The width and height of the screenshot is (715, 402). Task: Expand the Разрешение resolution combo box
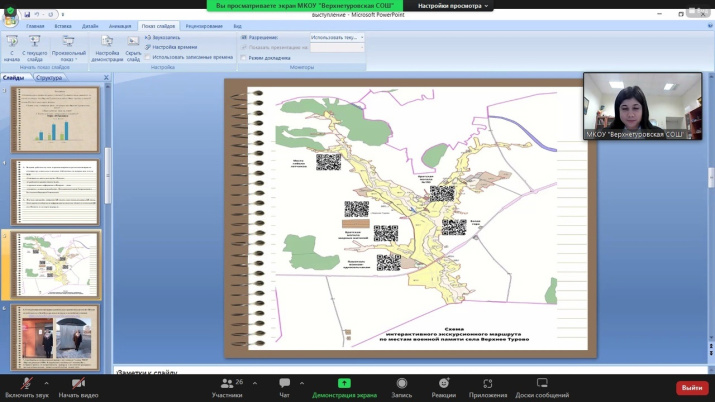(x=361, y=37)
